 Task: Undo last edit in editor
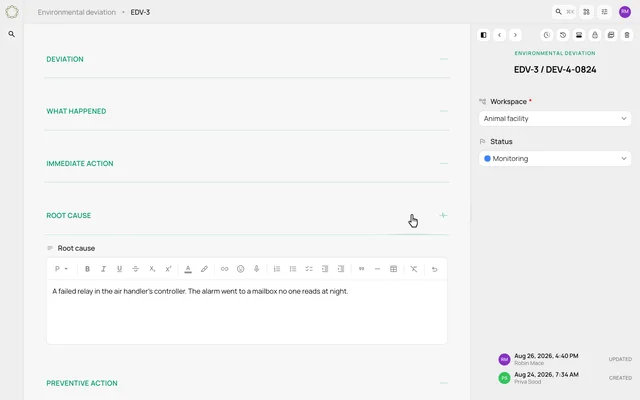coord(434,269)
